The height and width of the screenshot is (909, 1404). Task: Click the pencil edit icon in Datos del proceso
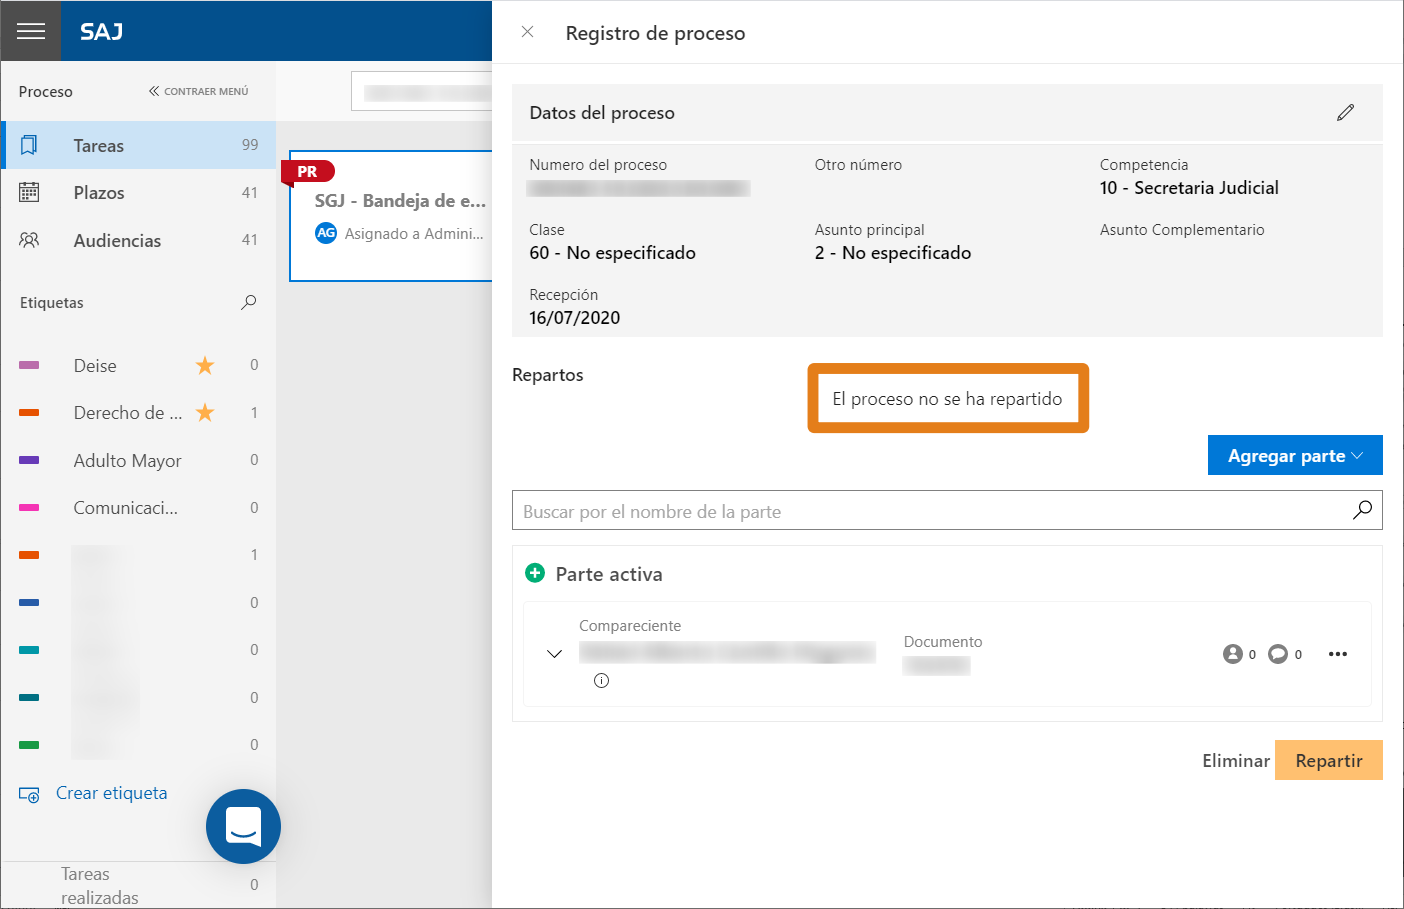point(1345,112)
